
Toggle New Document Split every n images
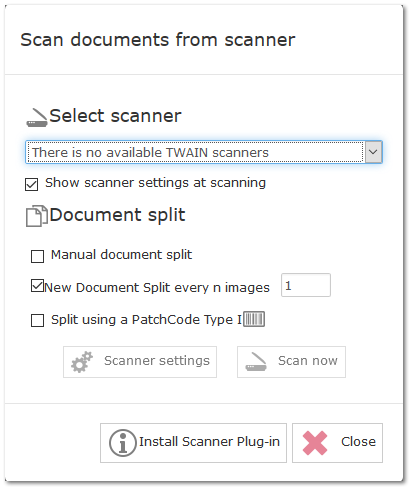(x=37, y=286)
